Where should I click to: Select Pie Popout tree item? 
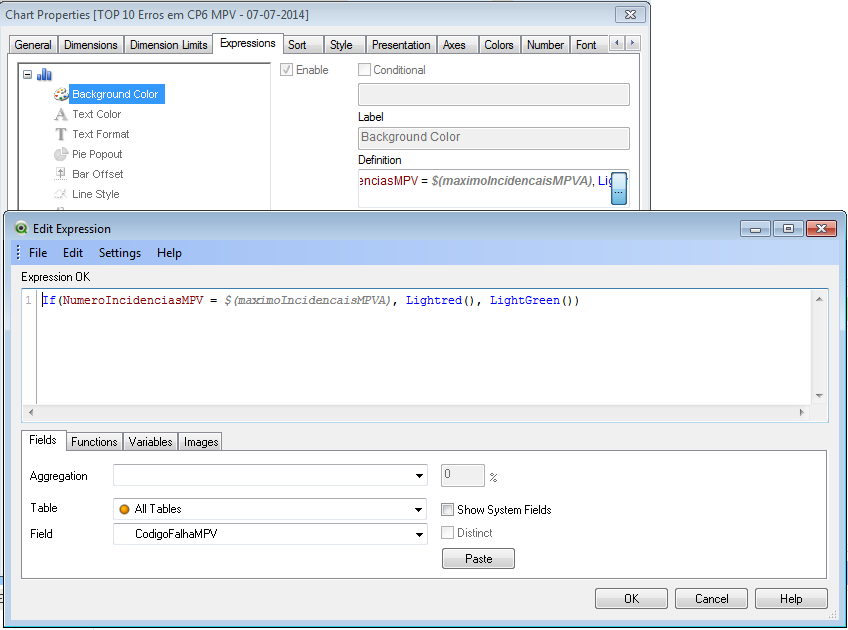click(97, 154)
